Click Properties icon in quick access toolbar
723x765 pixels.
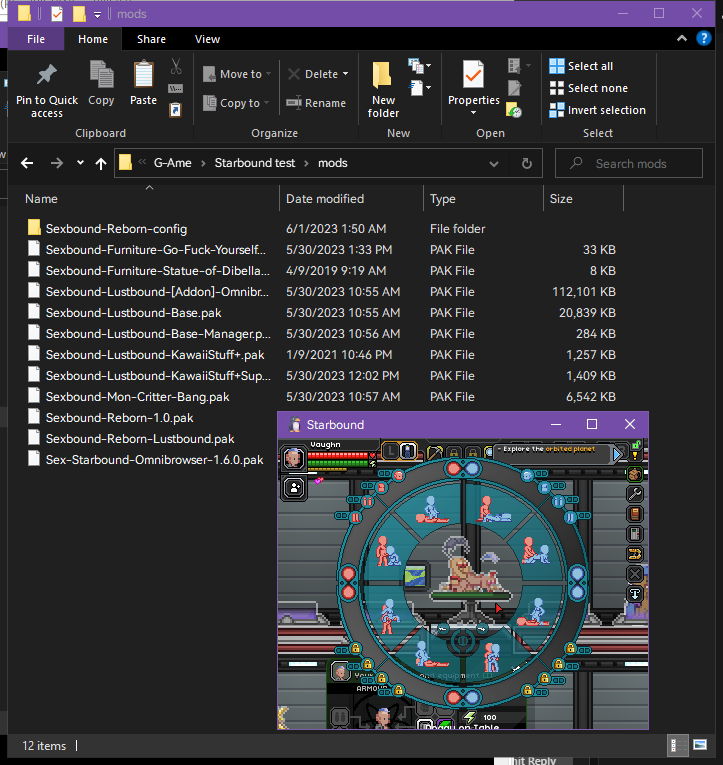click(57, 14)
